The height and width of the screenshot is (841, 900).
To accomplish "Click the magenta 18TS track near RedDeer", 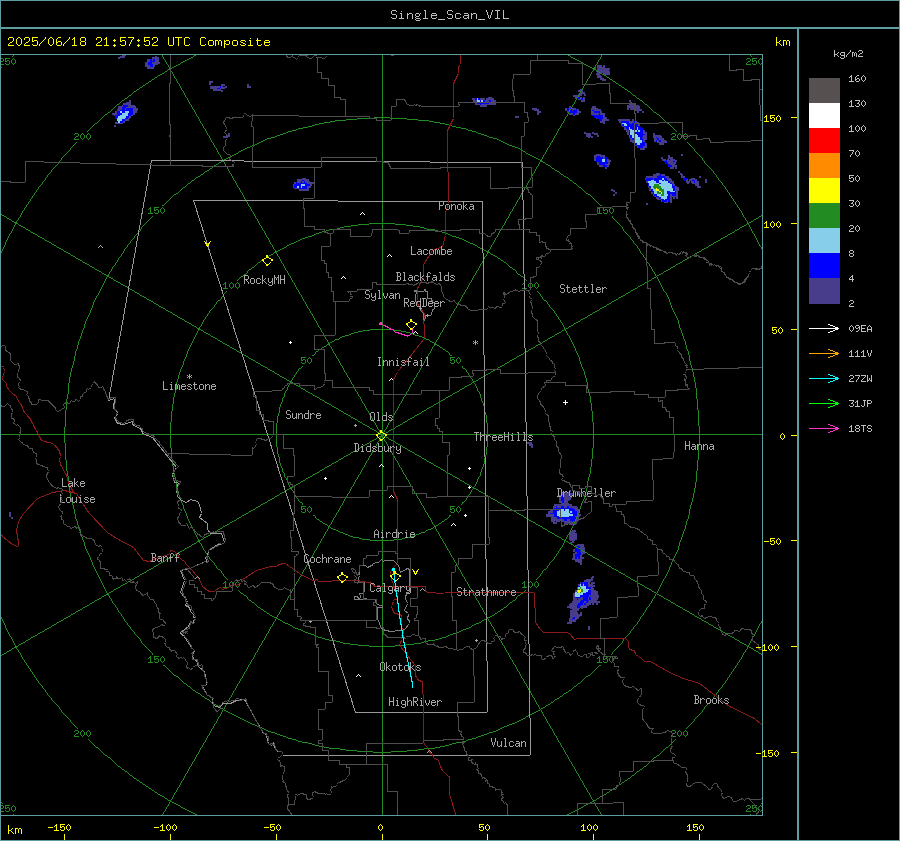I will [x=395, y=330].
